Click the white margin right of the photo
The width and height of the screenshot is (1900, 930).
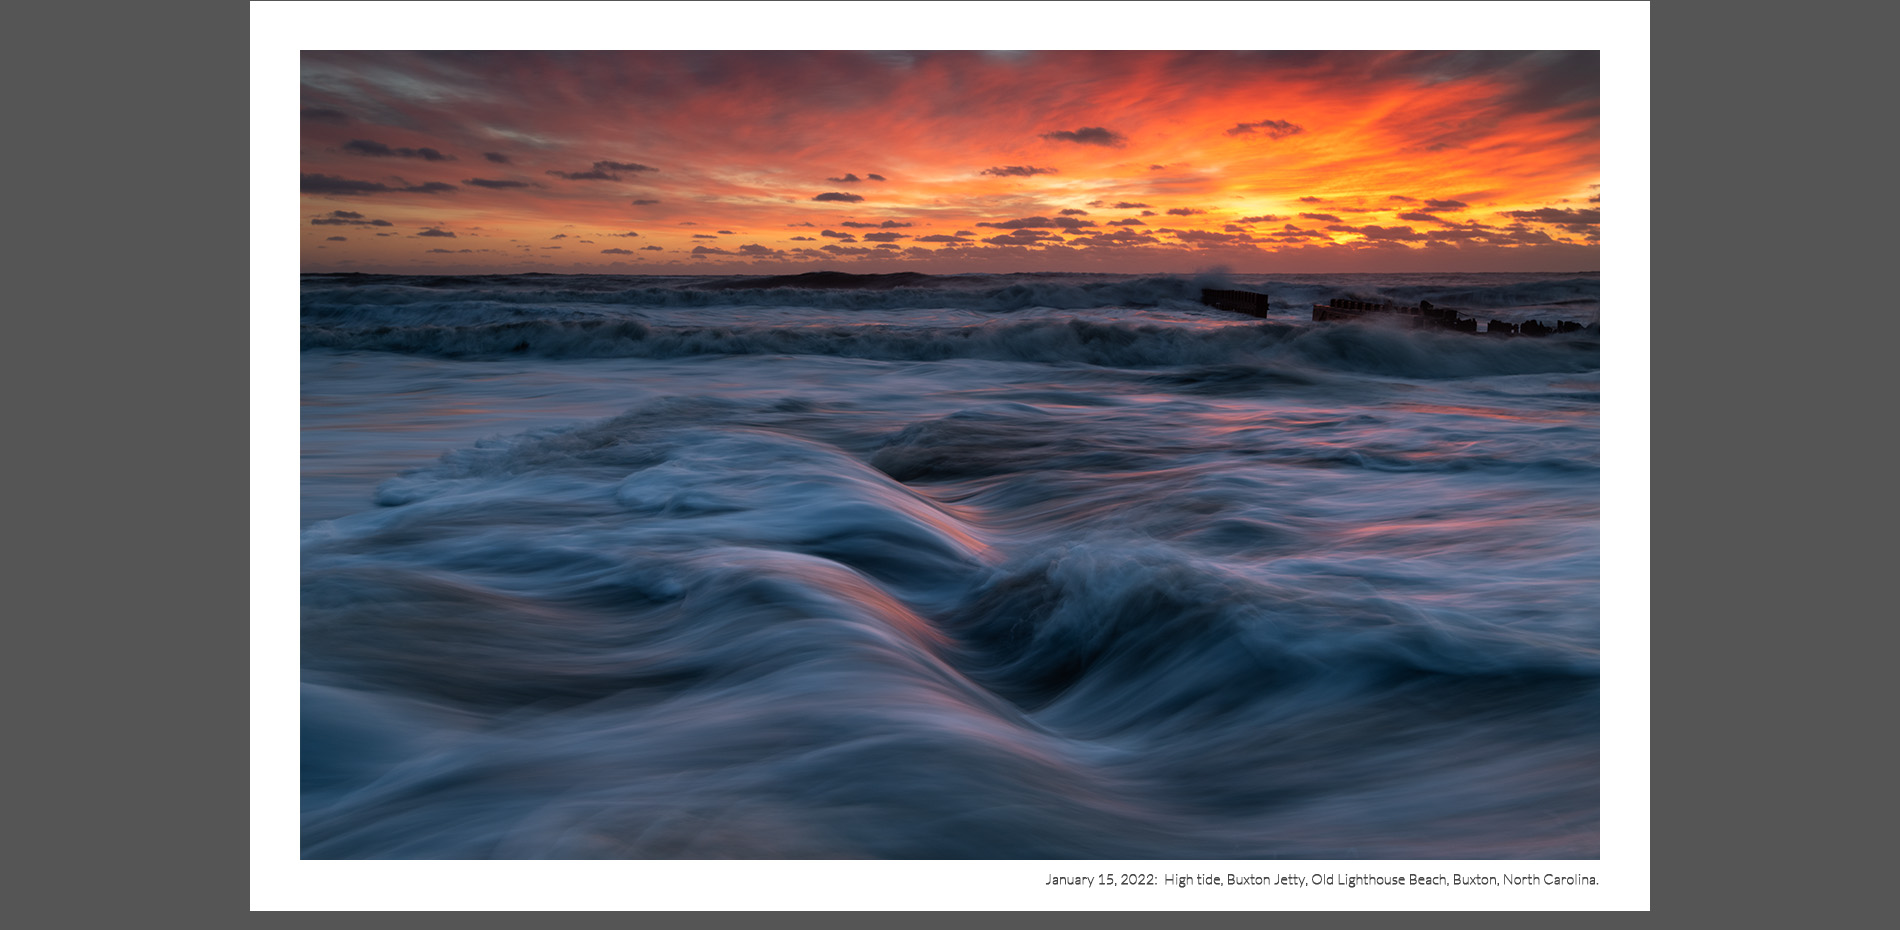point(1624,455)
